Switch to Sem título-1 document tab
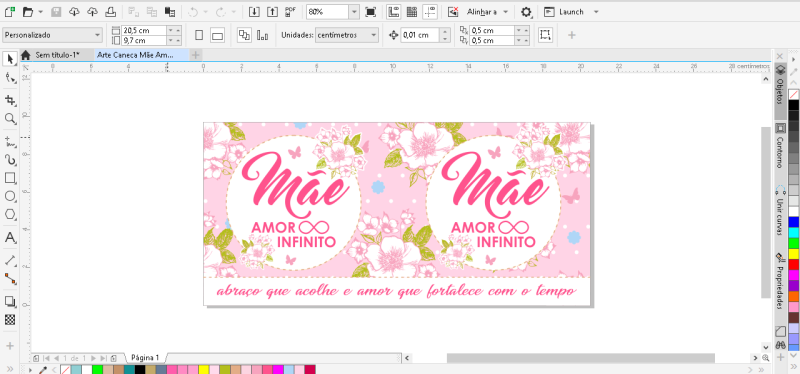 click(57, 55)
